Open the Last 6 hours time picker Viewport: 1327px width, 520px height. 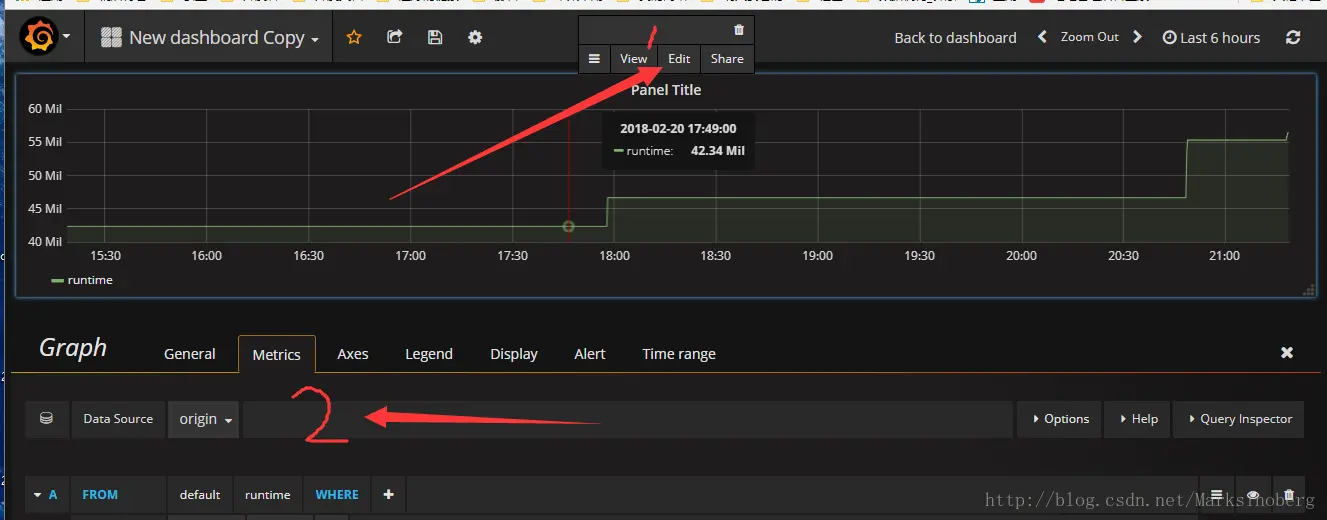1211,38
